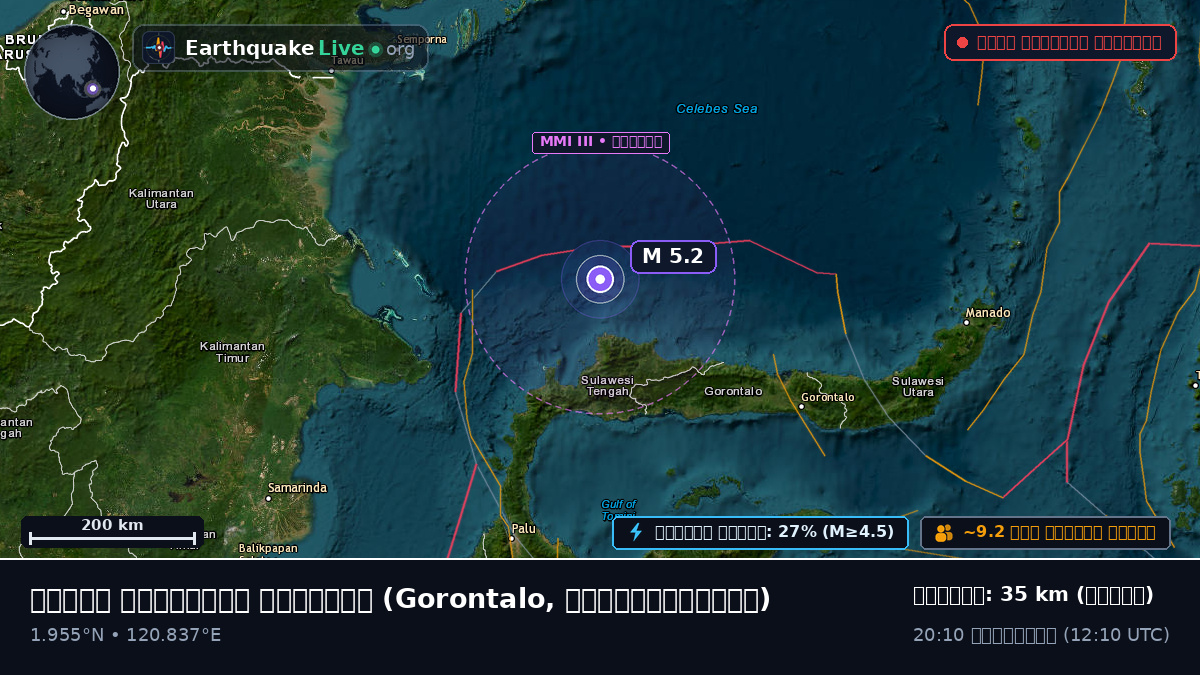Click the globe minimap thumbnail

tap(72, 72)
